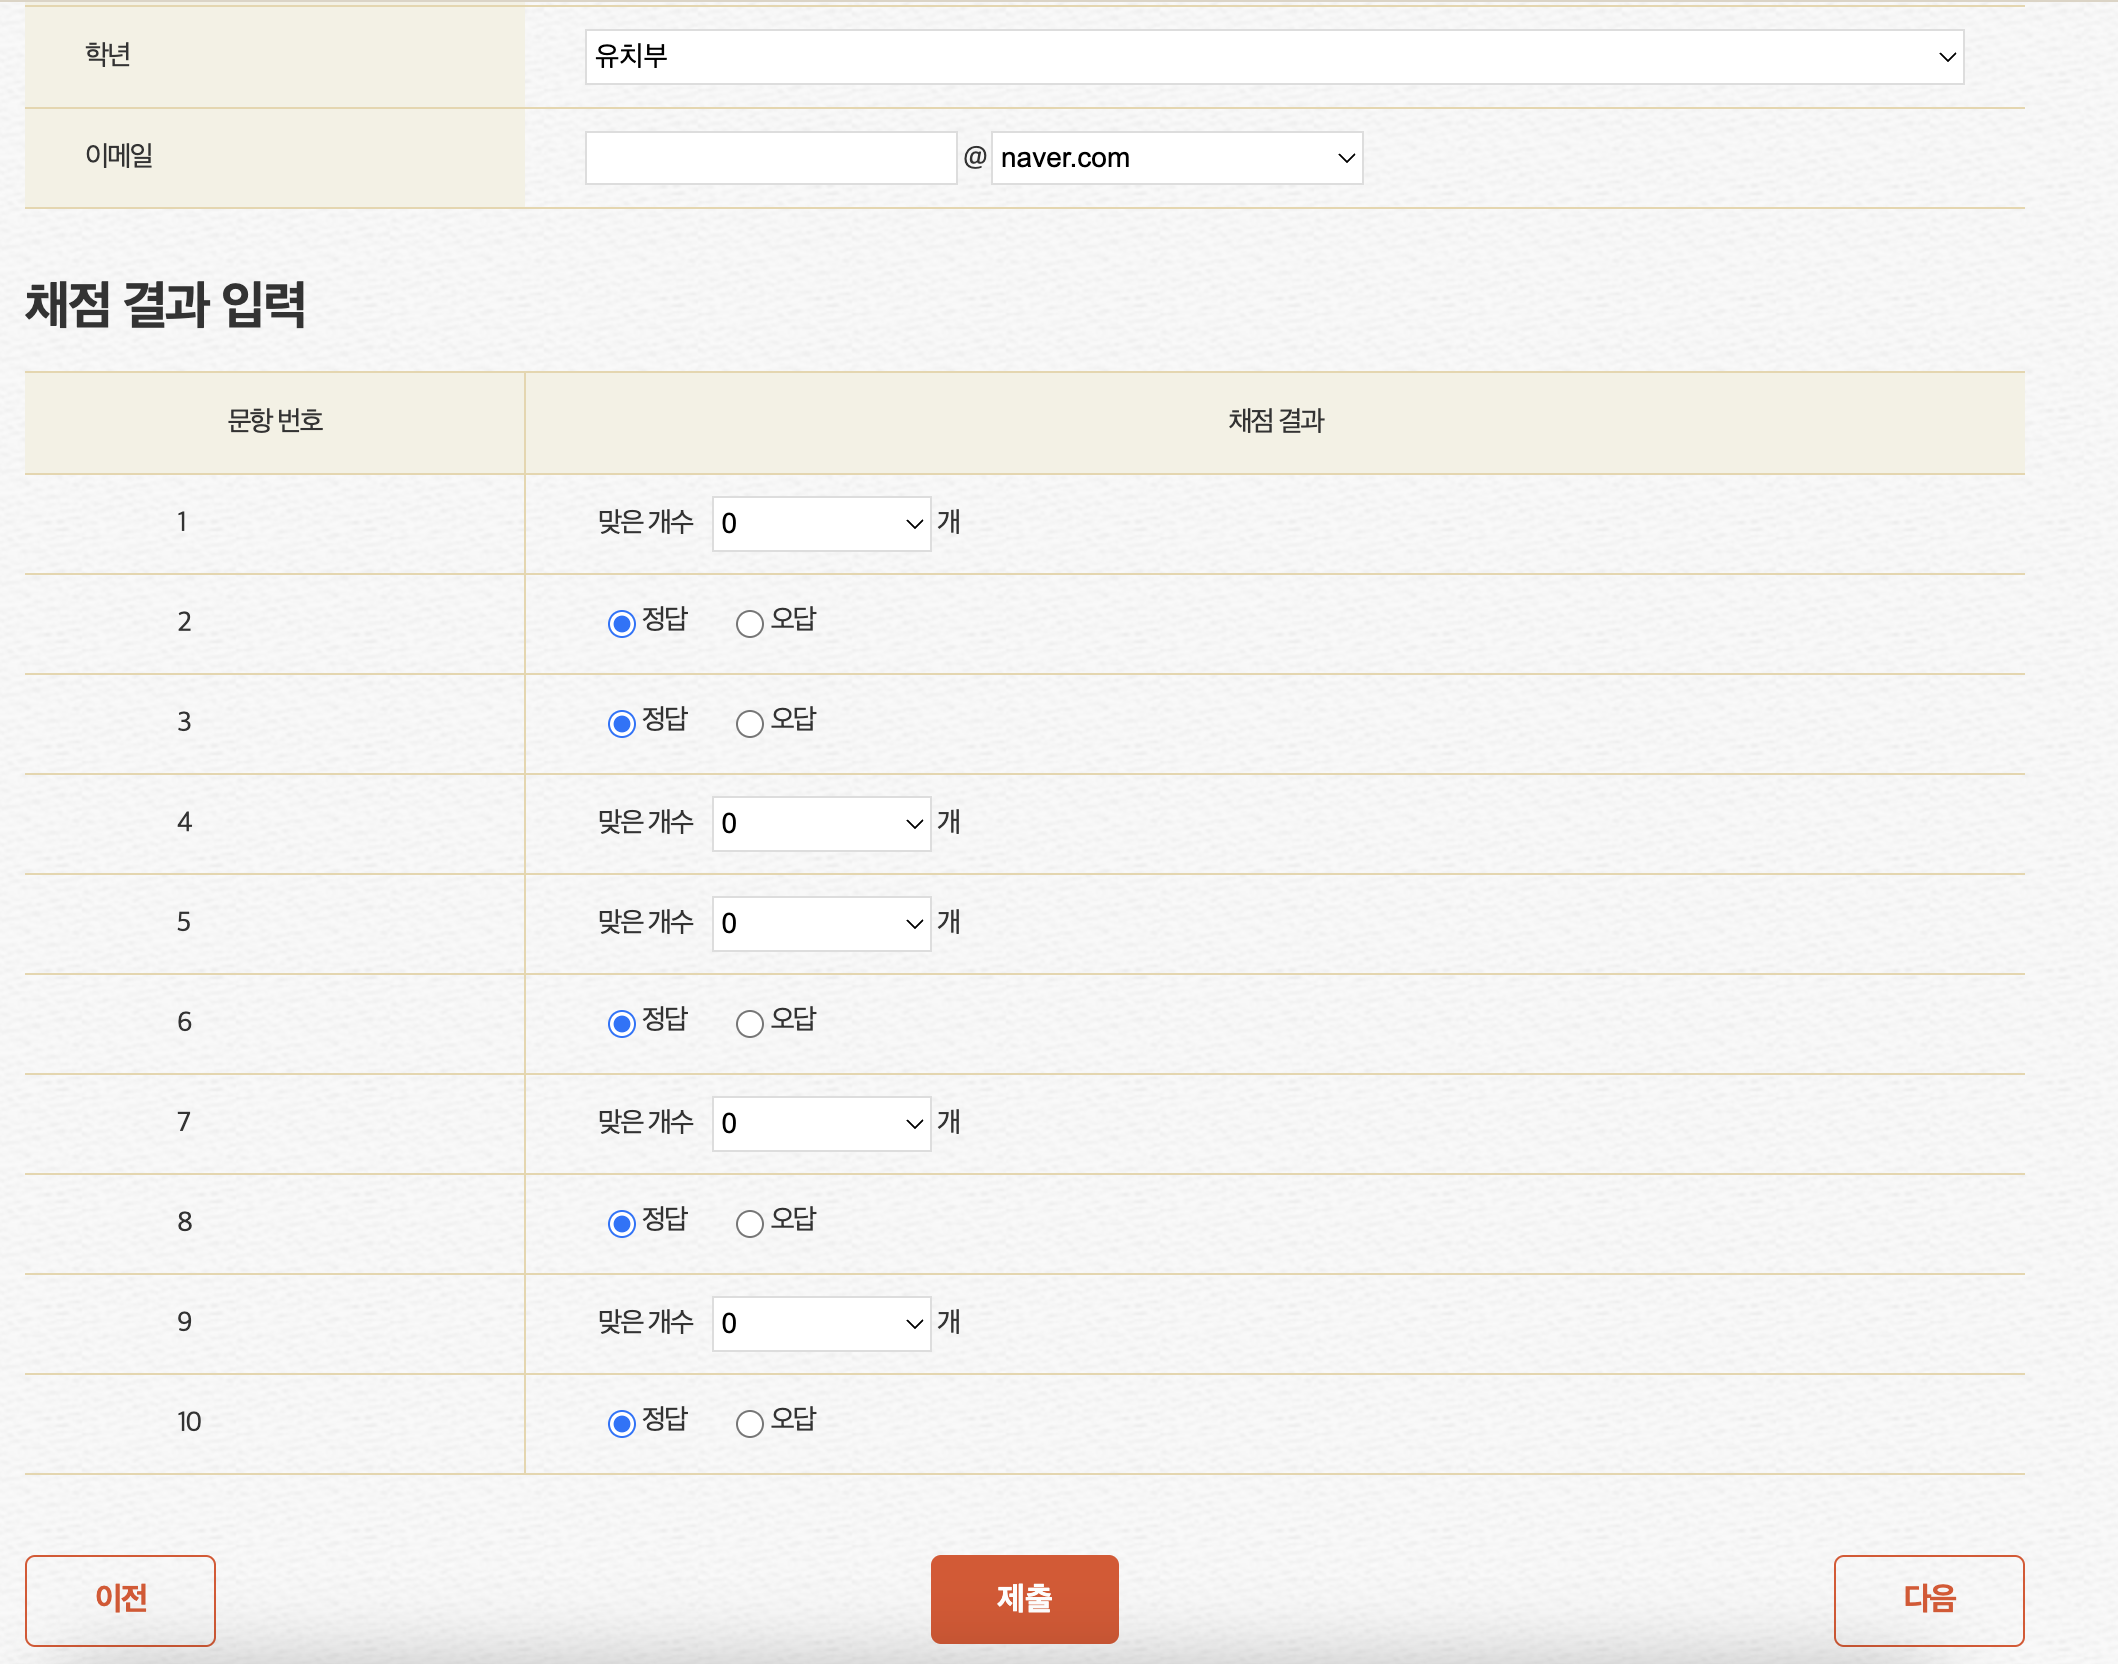Select 정답 for question 3

pos(621,723)
